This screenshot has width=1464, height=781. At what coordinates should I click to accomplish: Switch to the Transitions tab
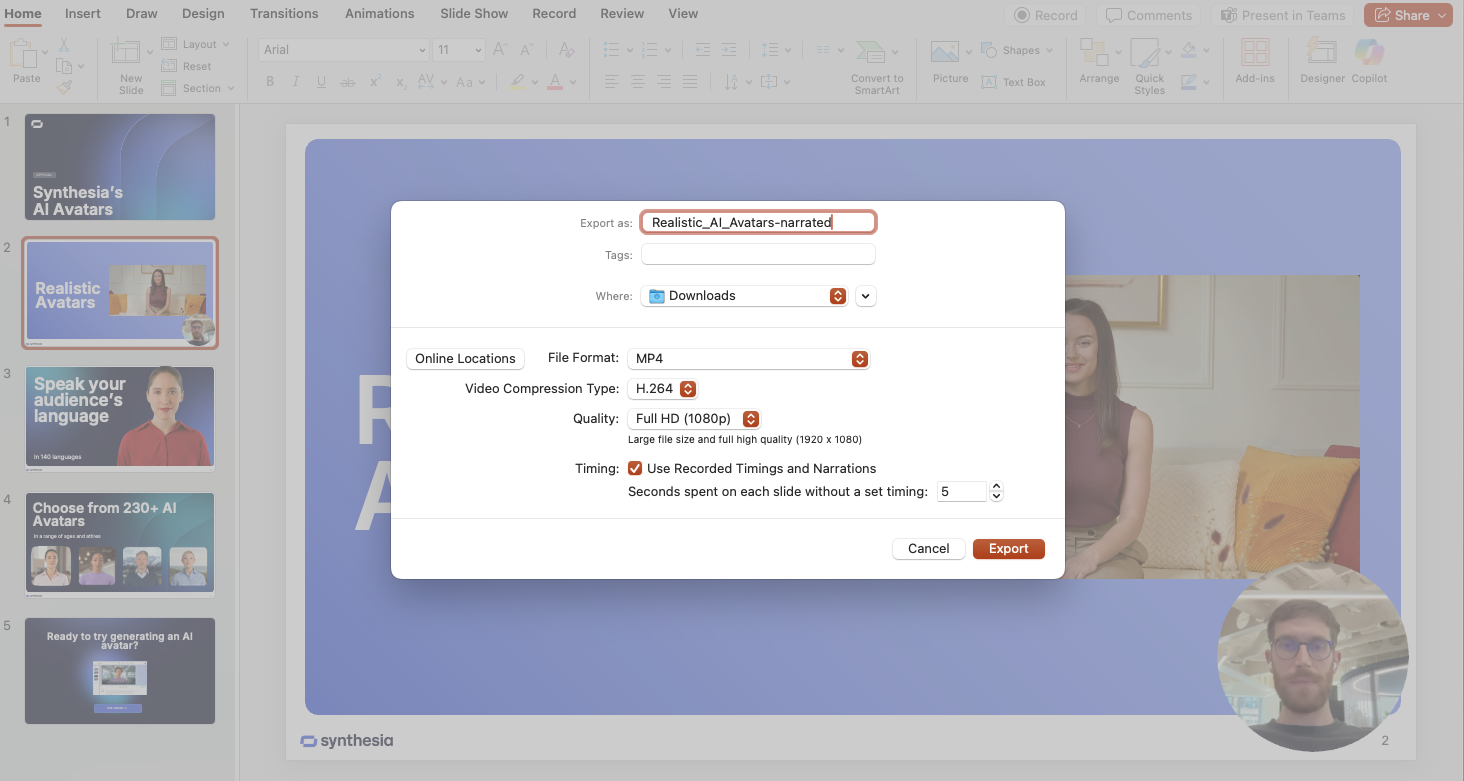(x=284, y=13)
